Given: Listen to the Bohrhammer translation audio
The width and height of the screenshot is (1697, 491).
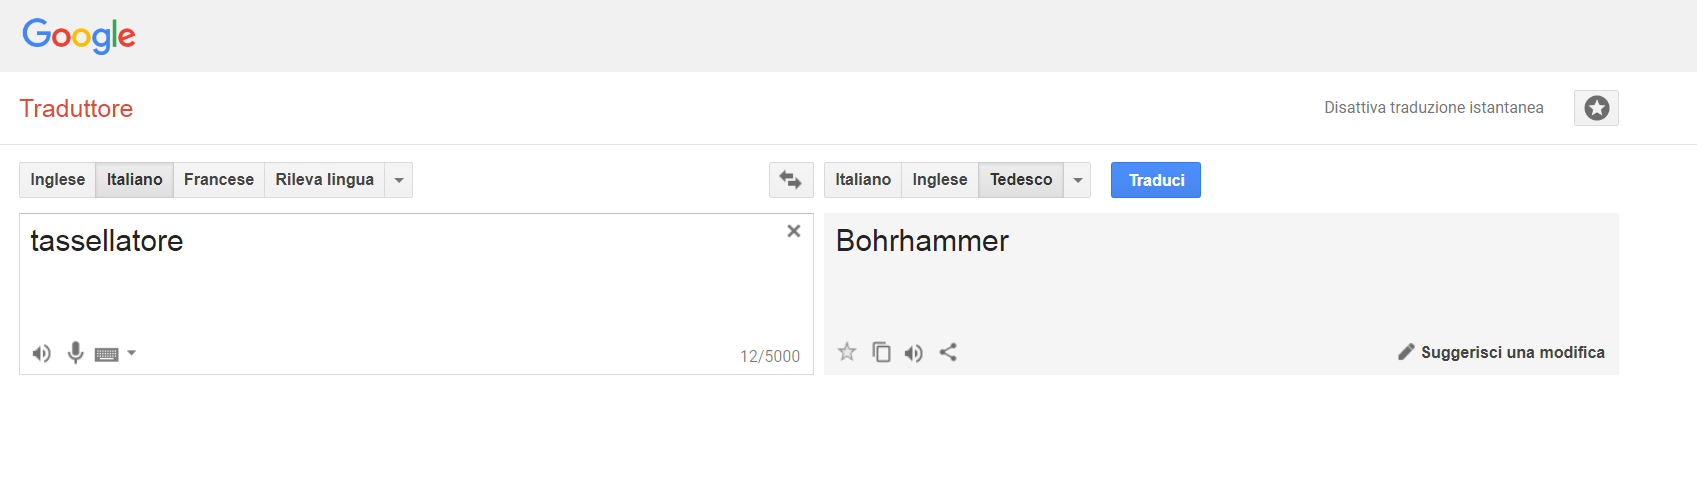Looking at the screenshot, I should click(x=914, y=353).
